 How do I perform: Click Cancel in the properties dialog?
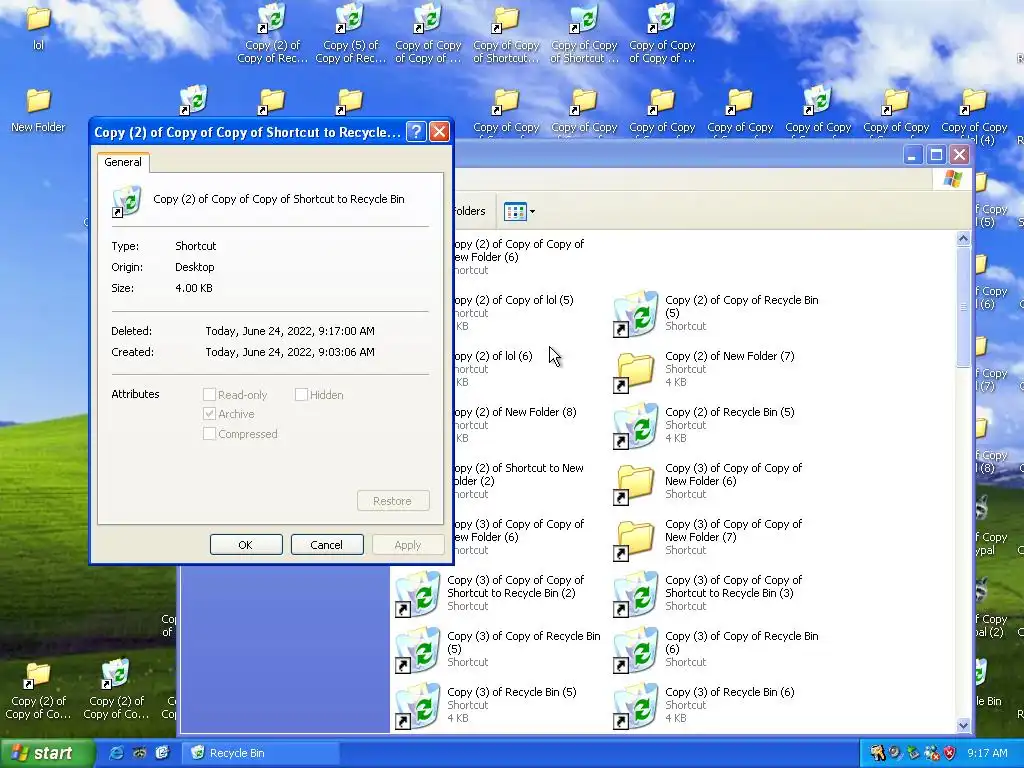click(x=327, y=545)
